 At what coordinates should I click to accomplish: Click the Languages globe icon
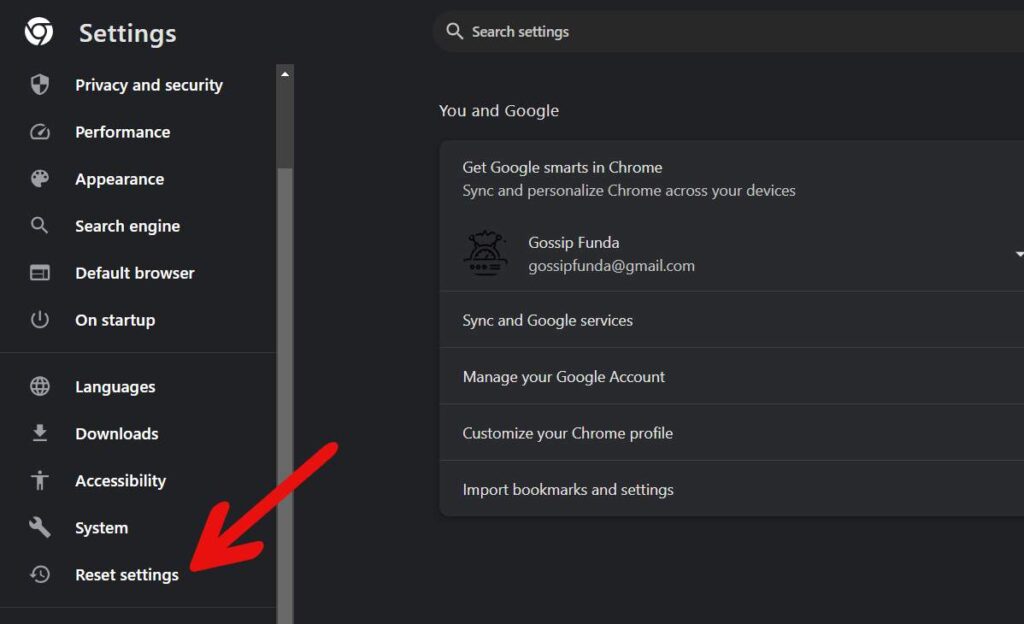[40, 386]
